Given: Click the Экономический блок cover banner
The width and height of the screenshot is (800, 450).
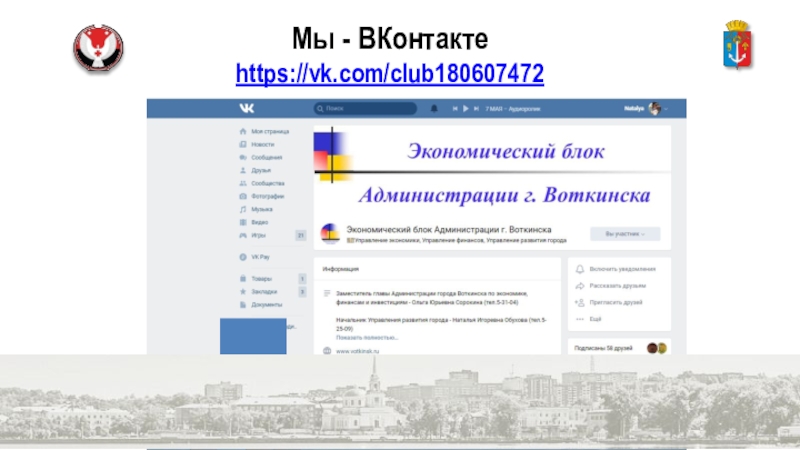Looking at the screenshot, I should click(x=492, y=173).
